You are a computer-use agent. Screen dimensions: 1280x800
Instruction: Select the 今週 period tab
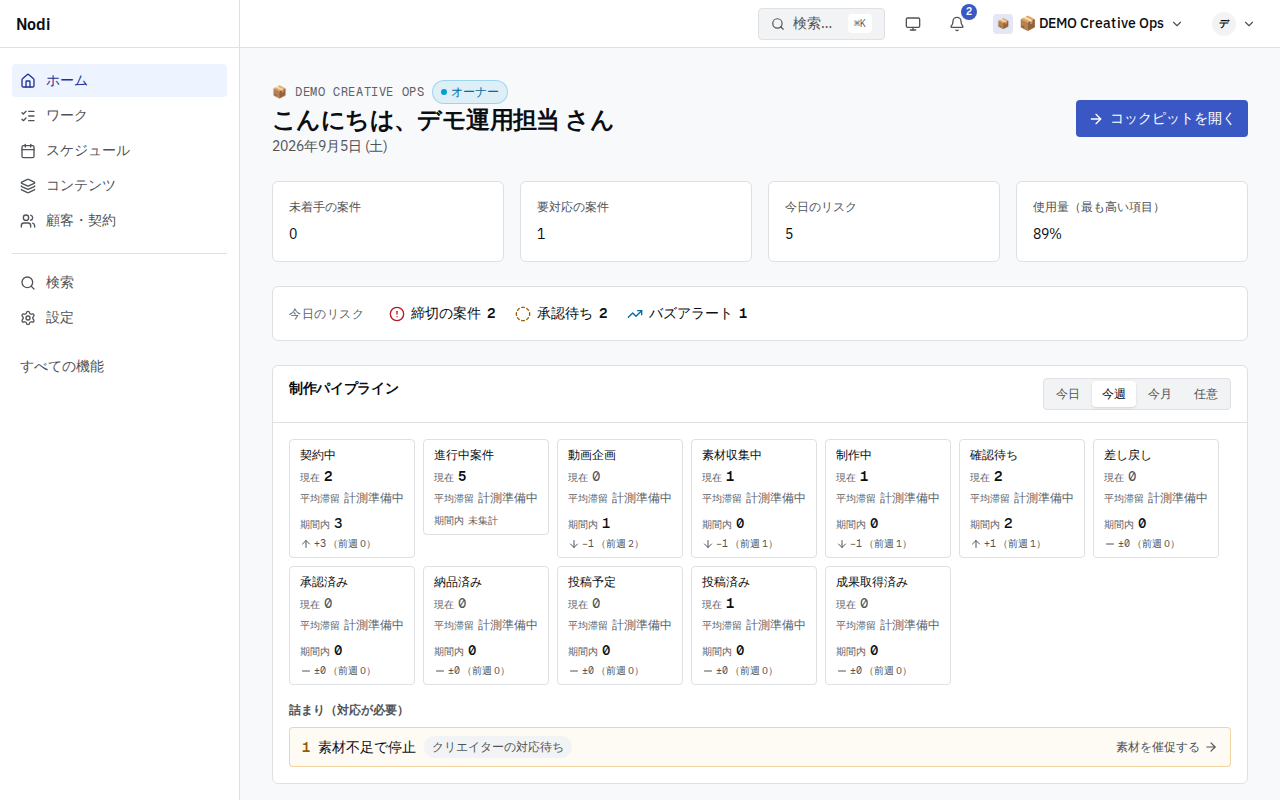click(1114, 394)
